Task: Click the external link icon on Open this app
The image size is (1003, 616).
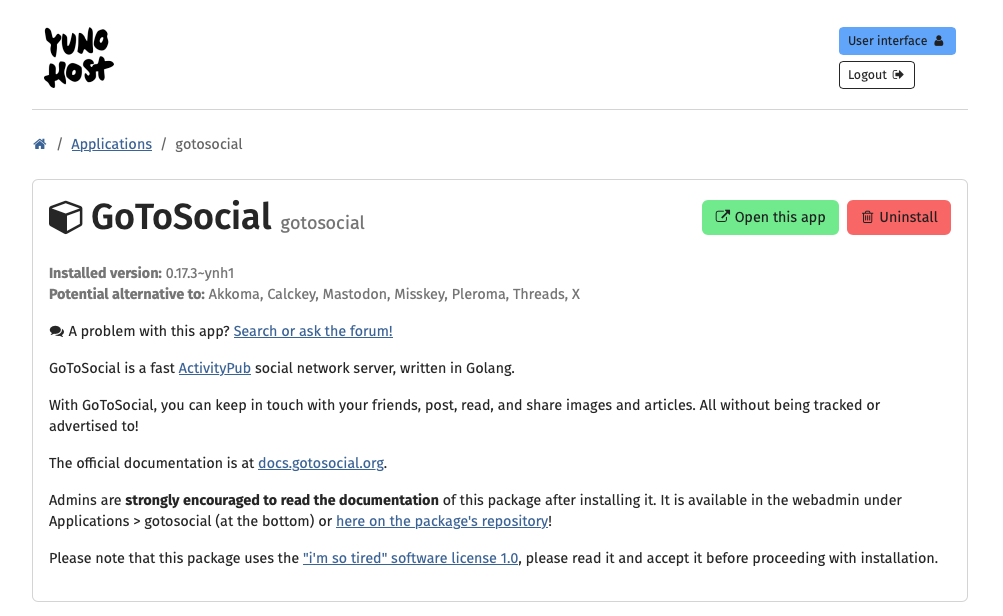Action: (x=722, y=217)
